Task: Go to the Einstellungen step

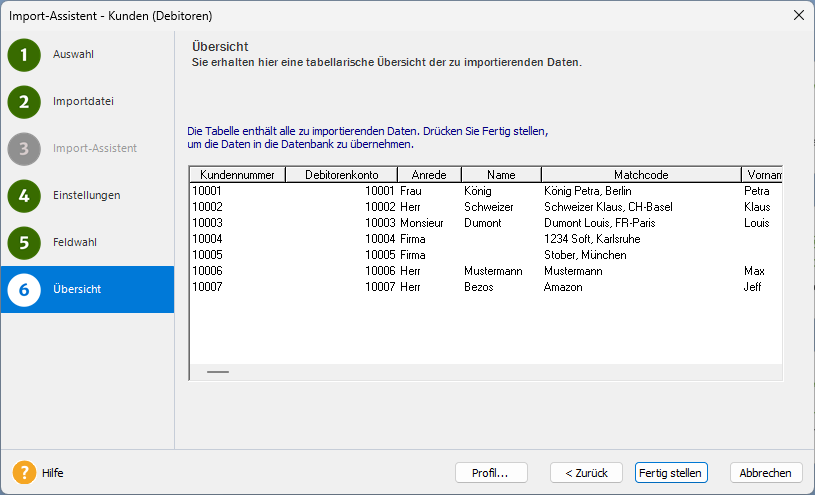Action: tap(86, 195)
